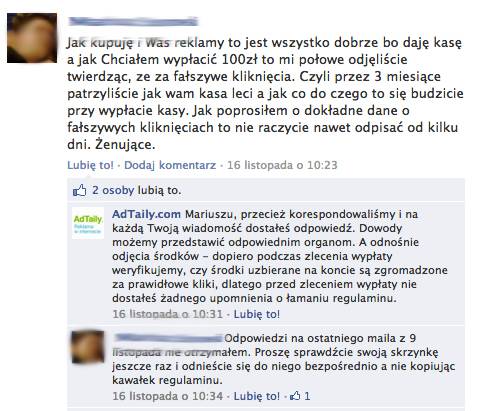Click the reply text 'Odpowiedzi na ostatniego maila'
The width and height of the screenshot is (495, 411).
pyautogui.click(x=283, y=359)
